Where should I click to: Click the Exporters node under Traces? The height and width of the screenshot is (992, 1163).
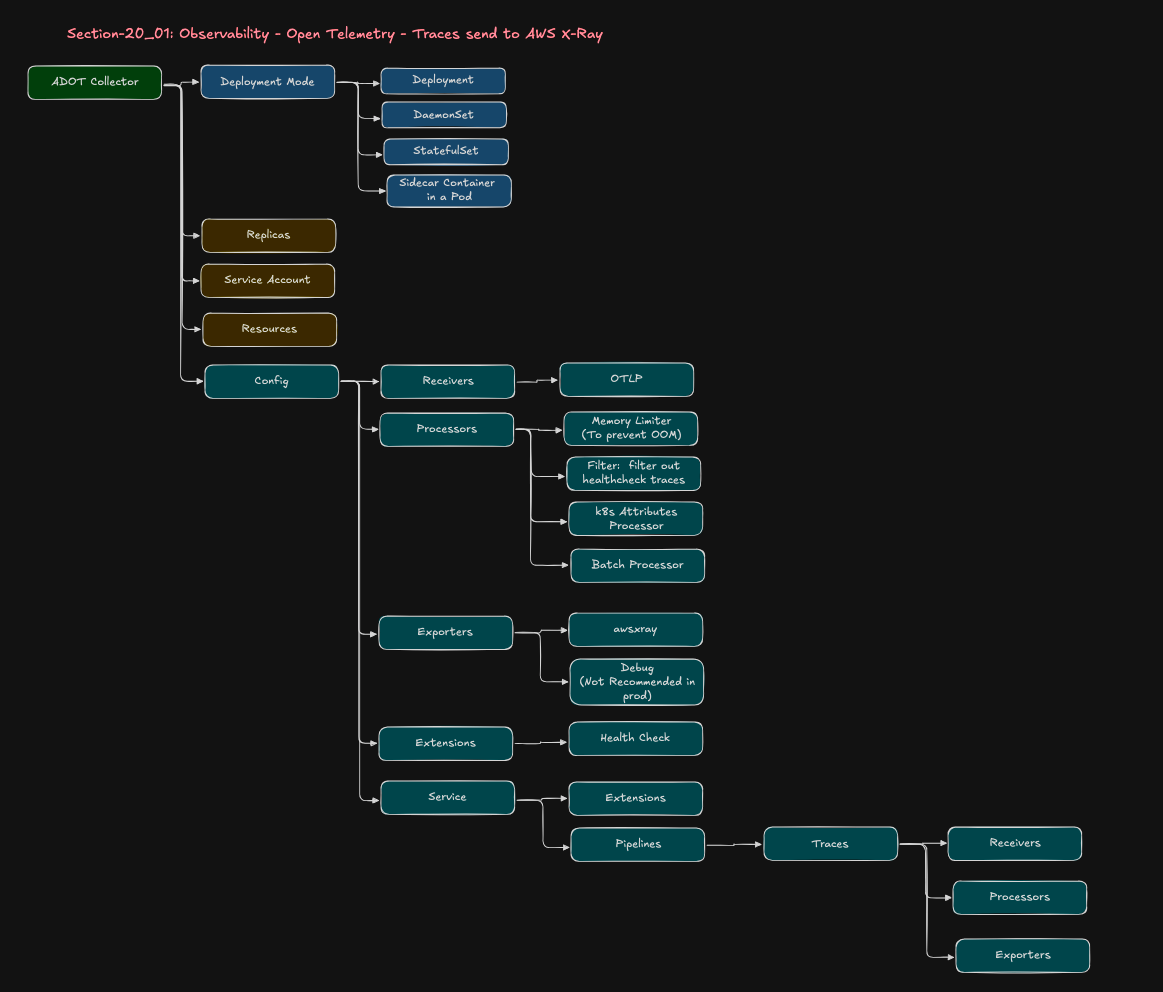(1022, 955)
